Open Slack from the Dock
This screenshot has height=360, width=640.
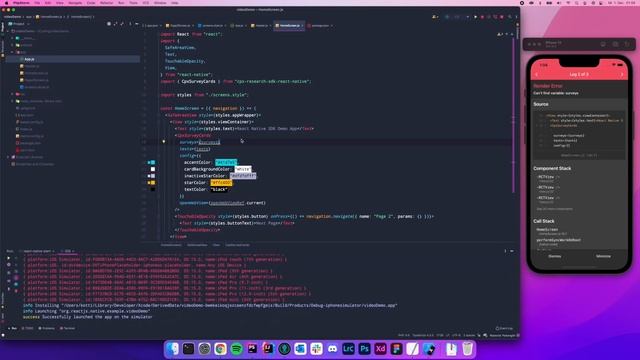pyautogui.click(x=316, y=349)
